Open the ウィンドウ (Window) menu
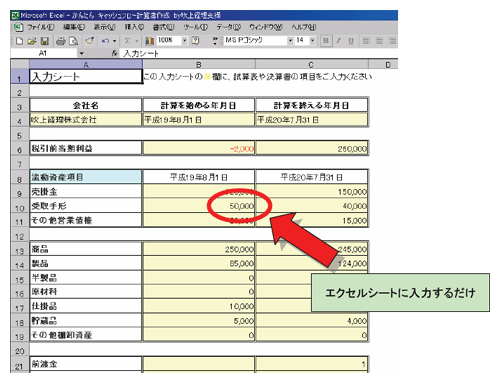The width and height of the screenshot is (500, 383). pyautogui.click(x=266, y=27)
